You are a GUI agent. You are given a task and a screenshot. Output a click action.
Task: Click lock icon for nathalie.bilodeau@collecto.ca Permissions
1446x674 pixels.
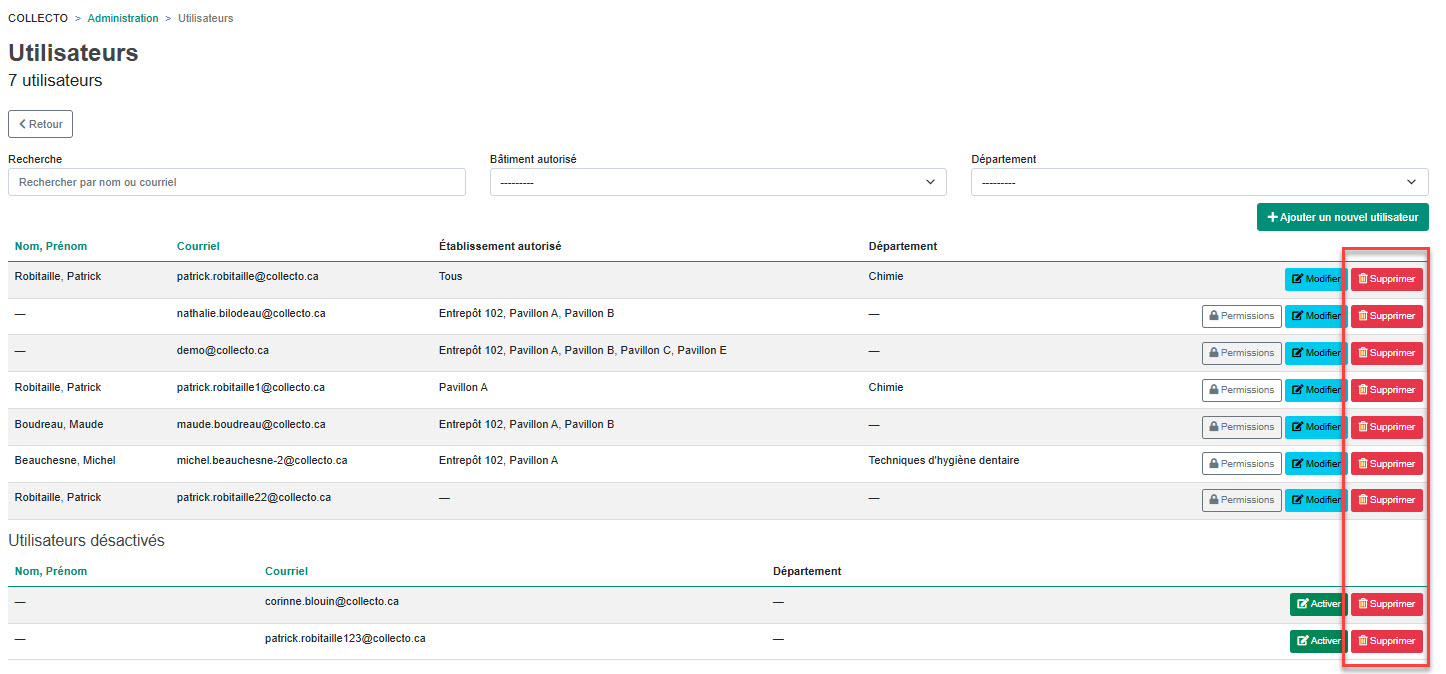click(1213, 317)
